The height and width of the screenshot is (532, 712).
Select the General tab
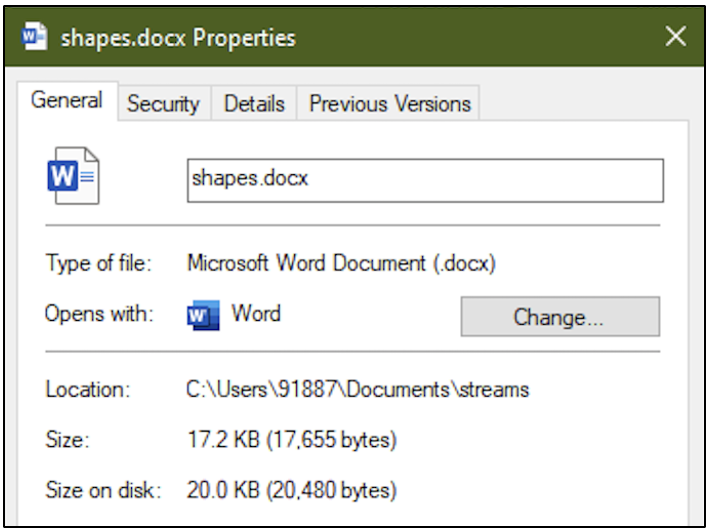67,100
